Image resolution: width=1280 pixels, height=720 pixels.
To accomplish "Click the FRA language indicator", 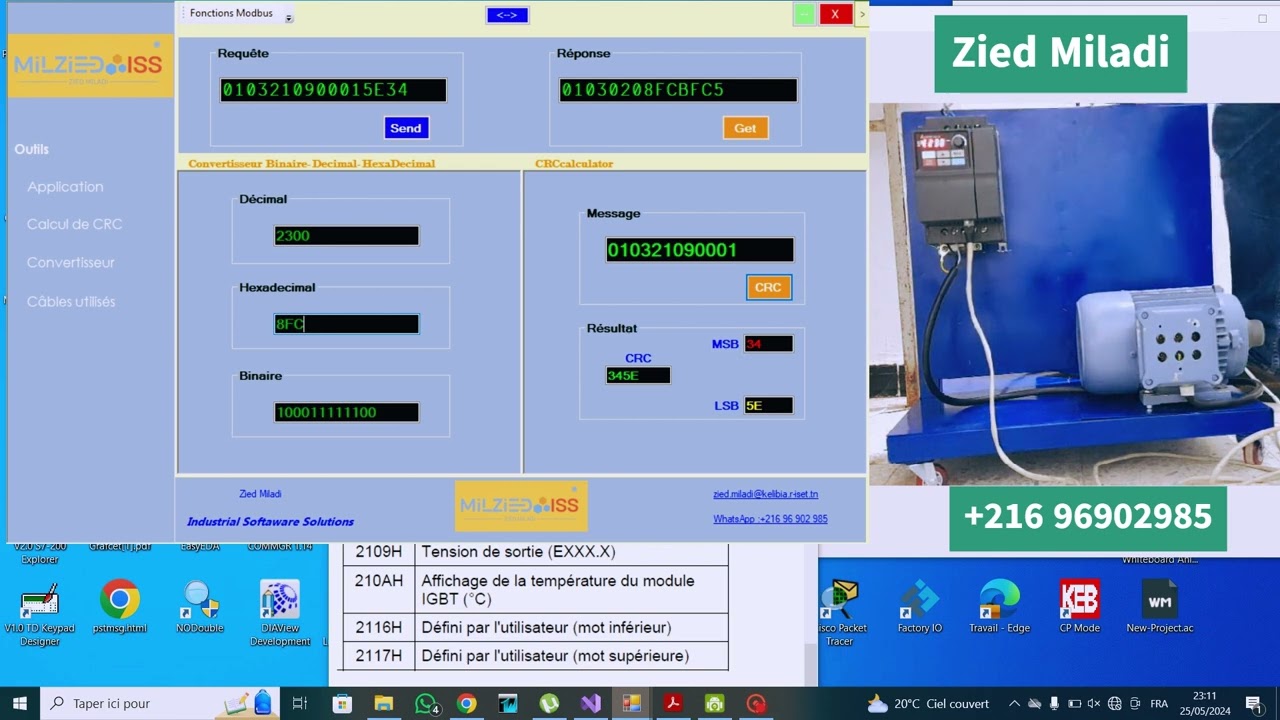I will point(1159,704).
